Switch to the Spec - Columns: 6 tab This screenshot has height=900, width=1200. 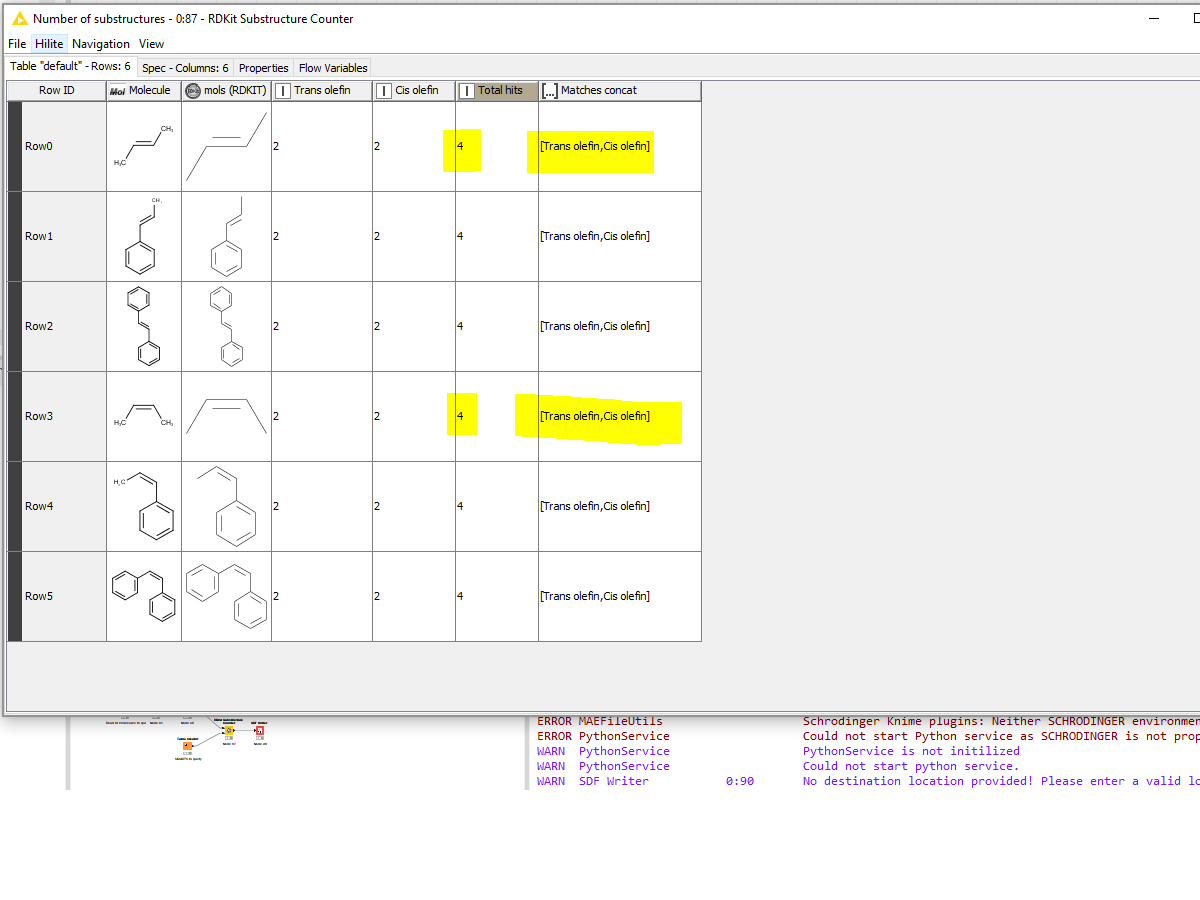185,68
